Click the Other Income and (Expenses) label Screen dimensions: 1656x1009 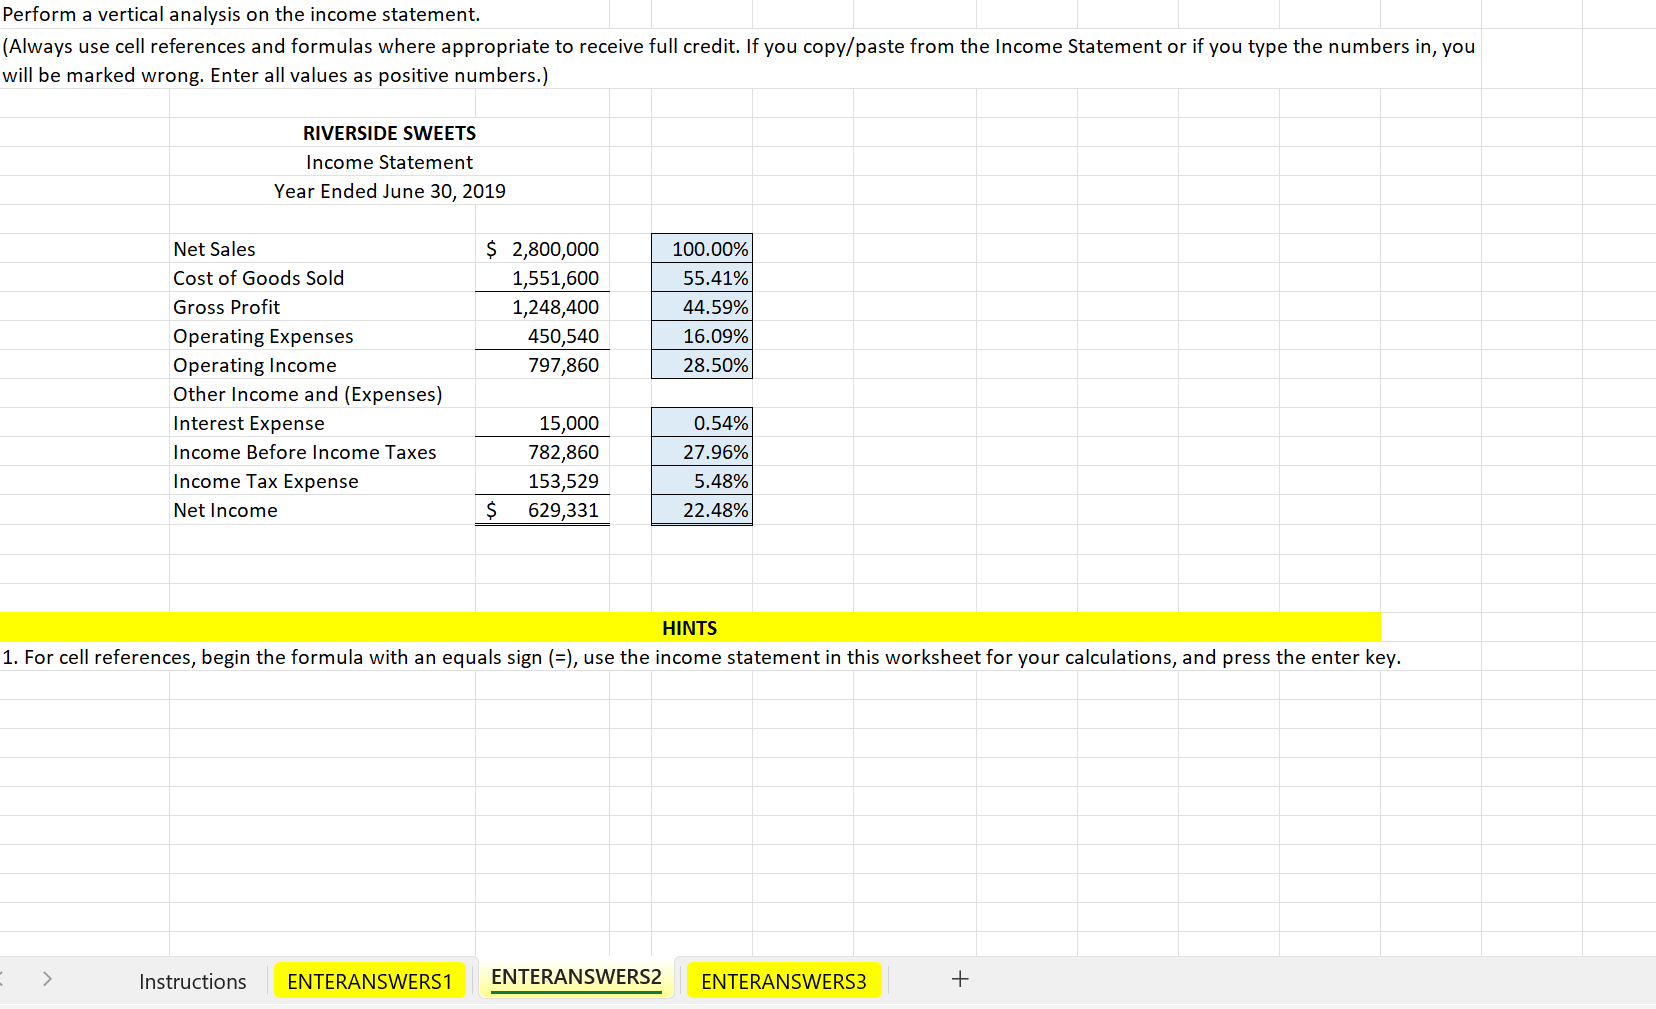307,394
